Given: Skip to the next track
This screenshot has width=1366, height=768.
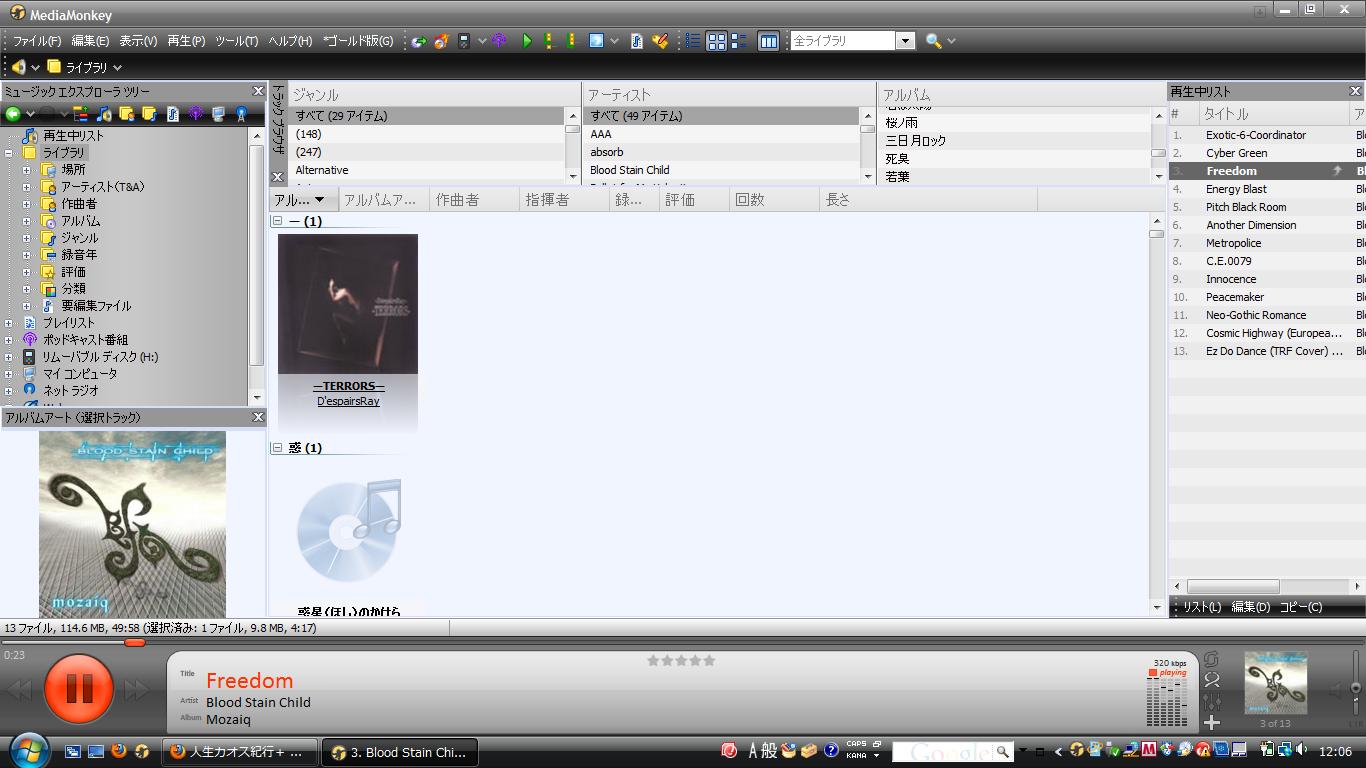Looking at the screenshot, I should coord(136,689).
